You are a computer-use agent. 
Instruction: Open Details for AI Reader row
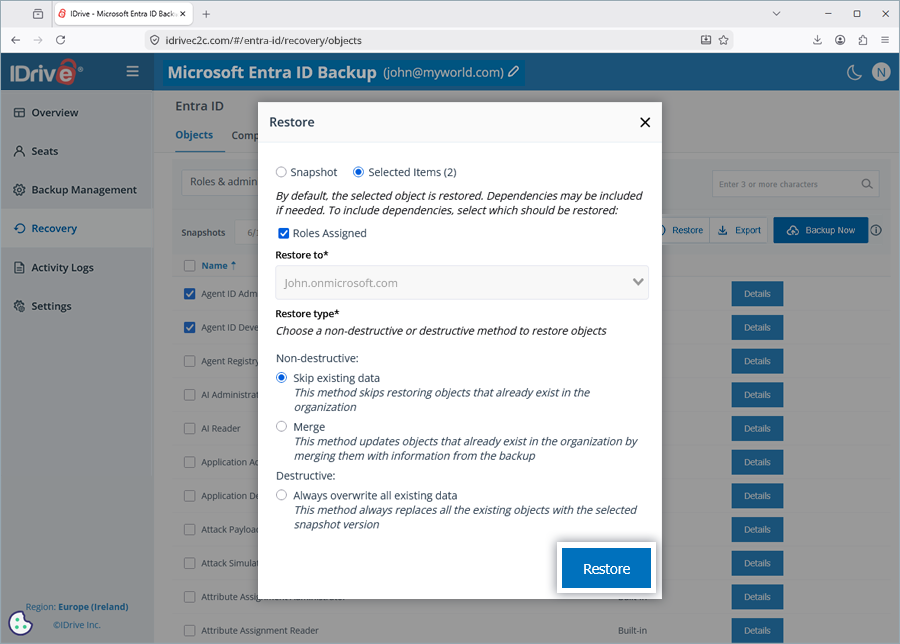coord(757,428)
